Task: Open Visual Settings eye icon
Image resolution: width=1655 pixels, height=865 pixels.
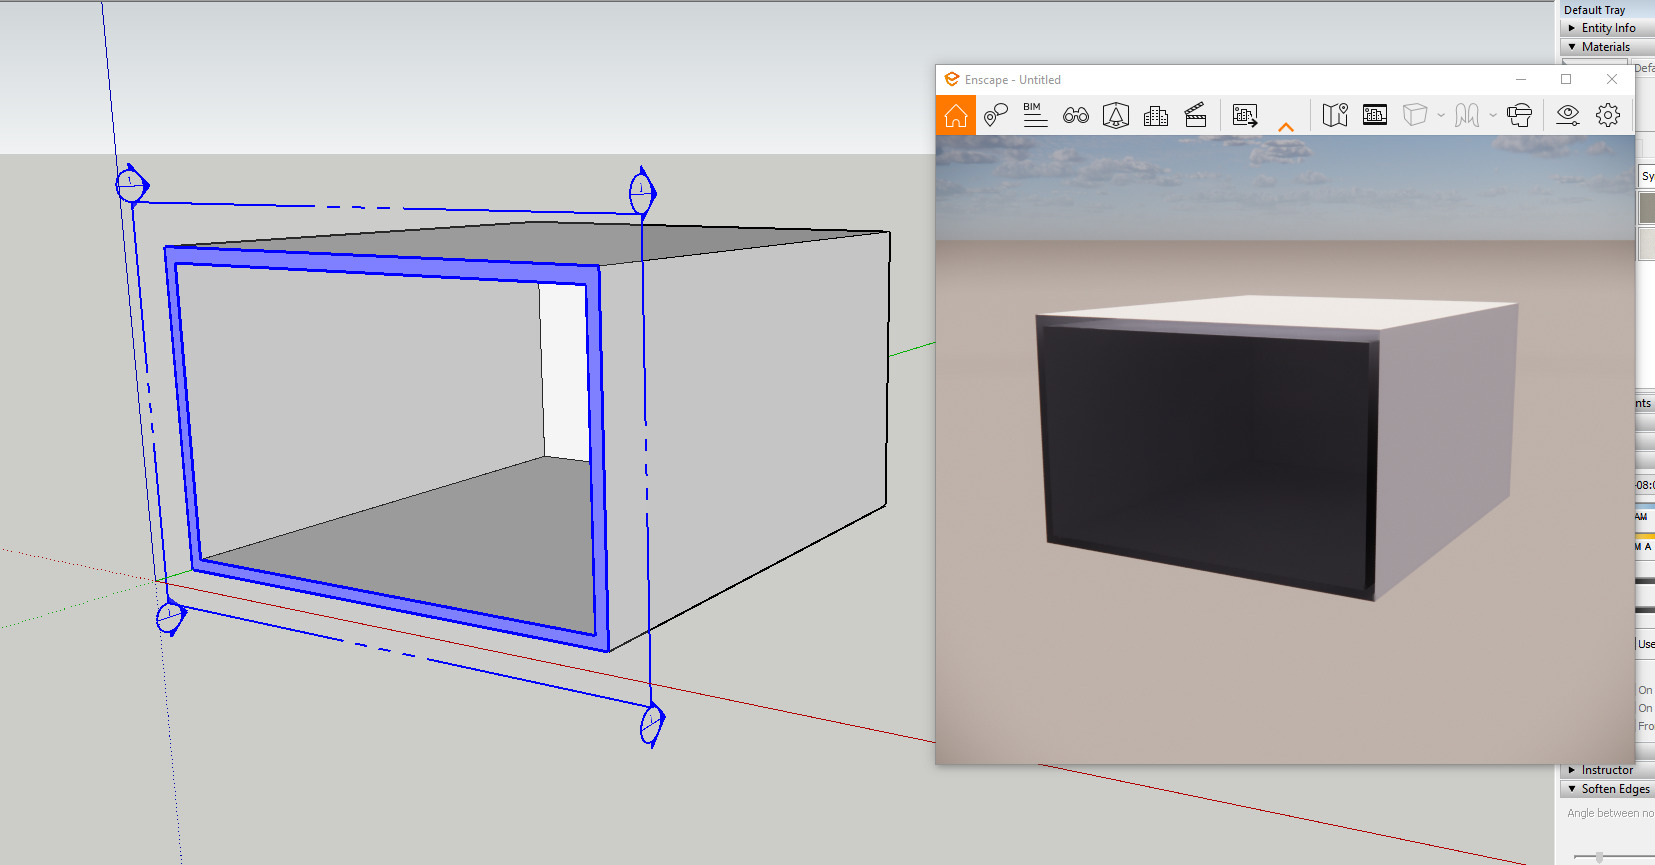Action: [x=1568, y=116]
